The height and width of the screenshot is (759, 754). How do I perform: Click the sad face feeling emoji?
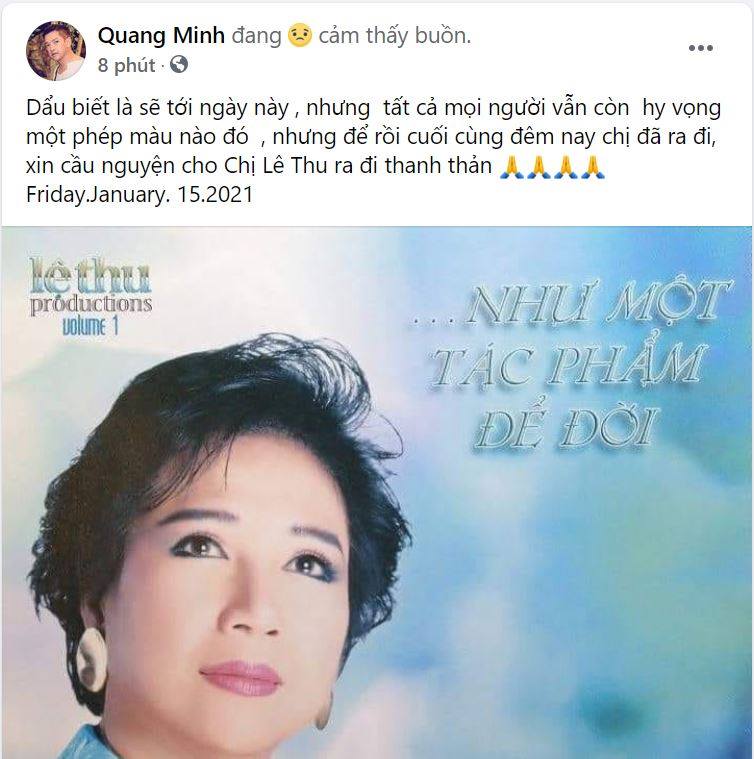click(300, 36)
